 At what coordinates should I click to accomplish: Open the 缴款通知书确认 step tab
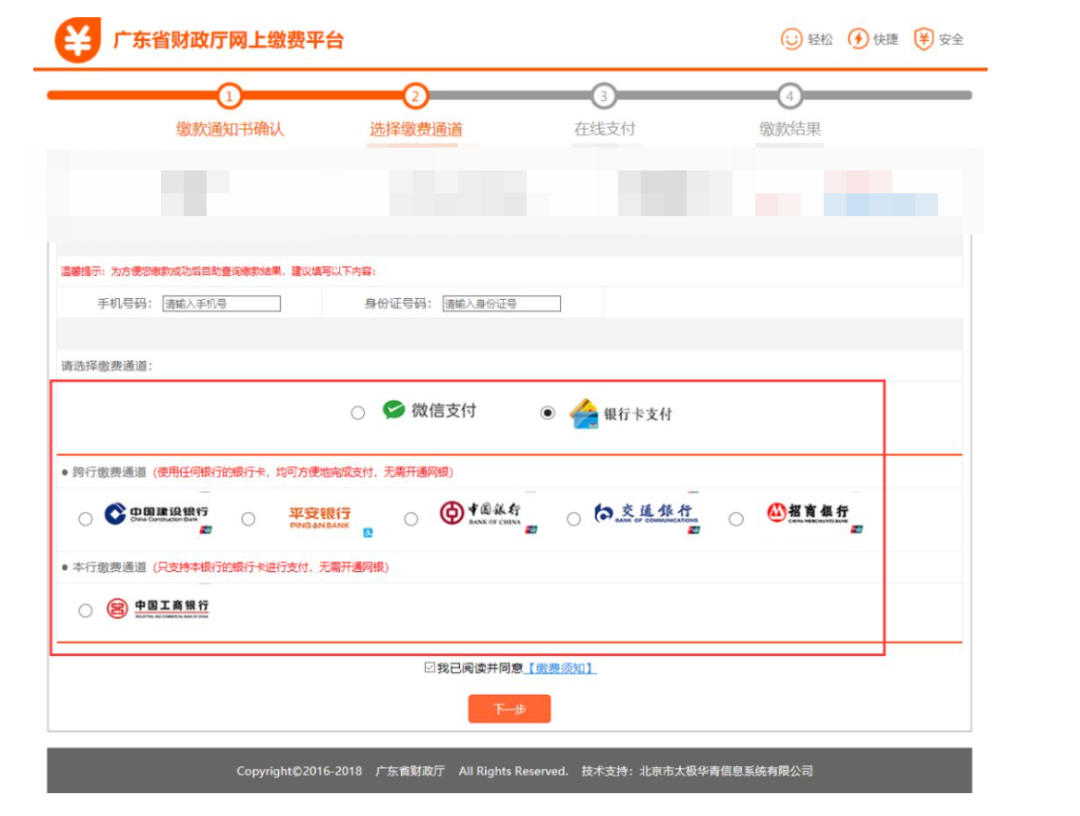point(230,129)
